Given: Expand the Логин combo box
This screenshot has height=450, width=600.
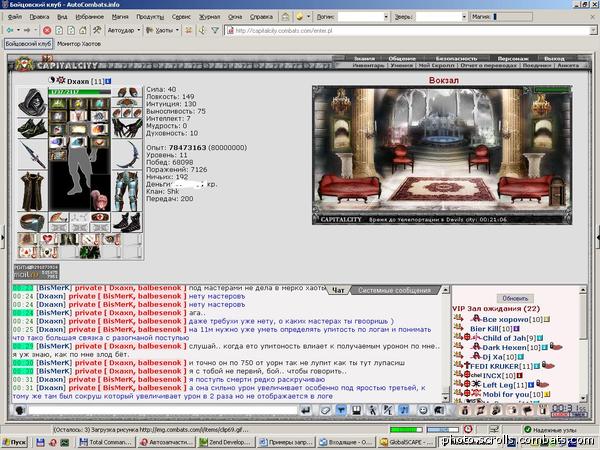Looking at the screenshot, I should pyautogui.click(x=386, y=17).
